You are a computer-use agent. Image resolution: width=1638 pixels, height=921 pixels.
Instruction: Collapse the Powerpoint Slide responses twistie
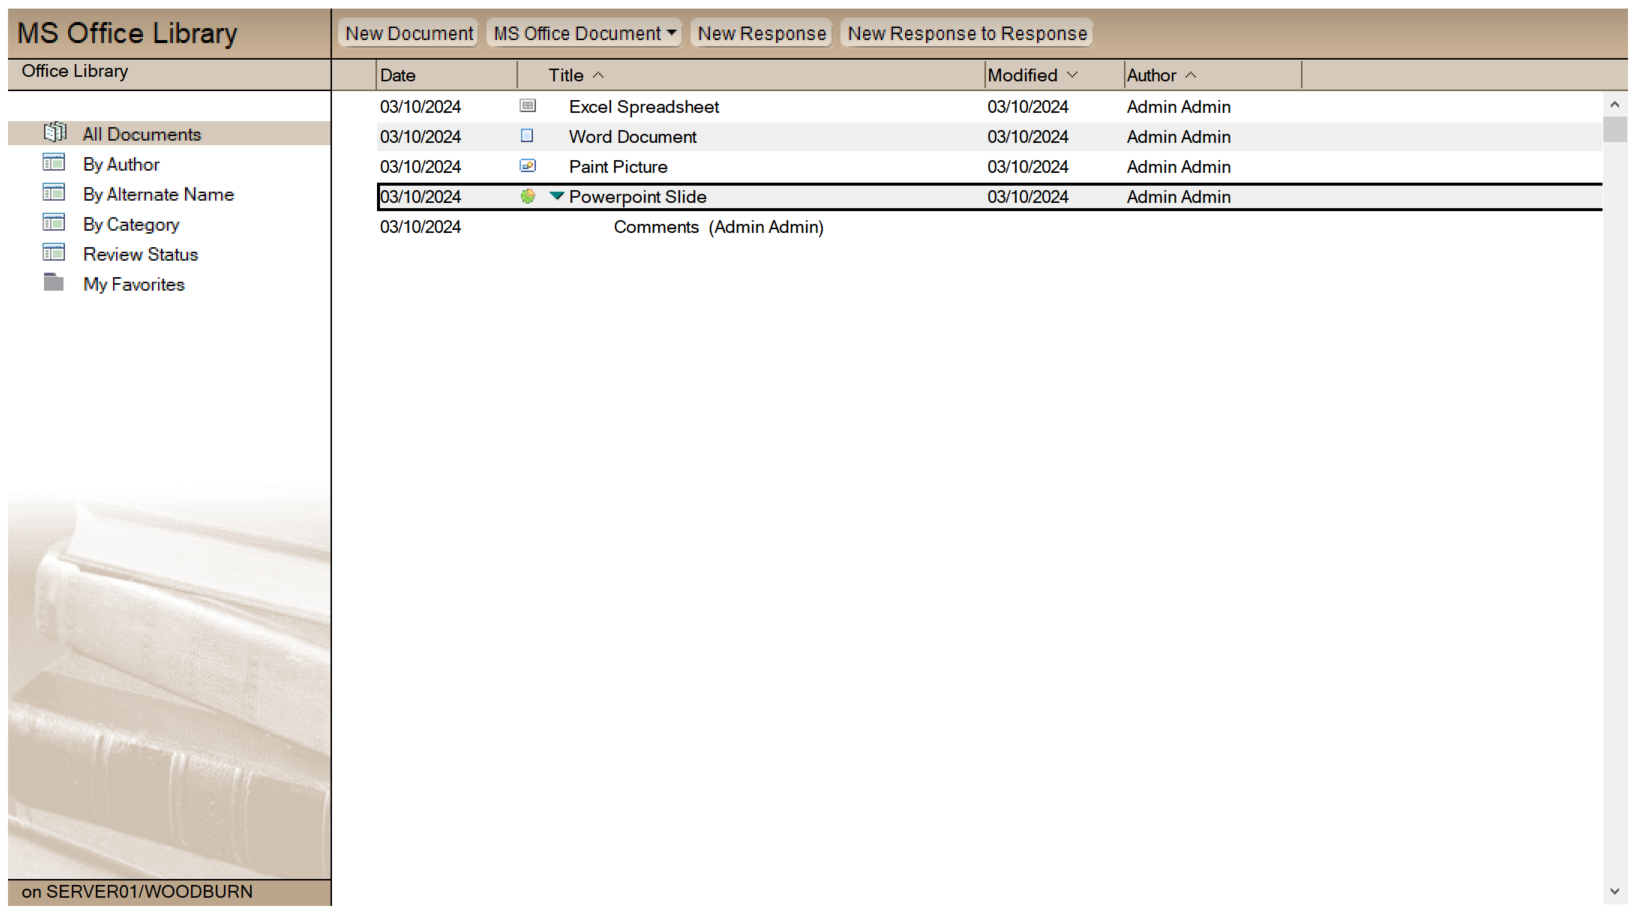(x=557, y=196)
